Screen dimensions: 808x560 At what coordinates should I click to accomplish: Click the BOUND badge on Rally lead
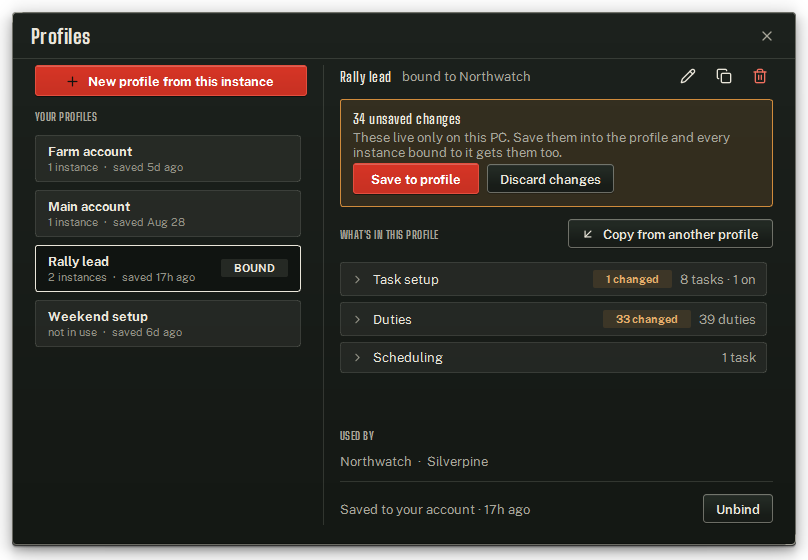pos(255,268)
